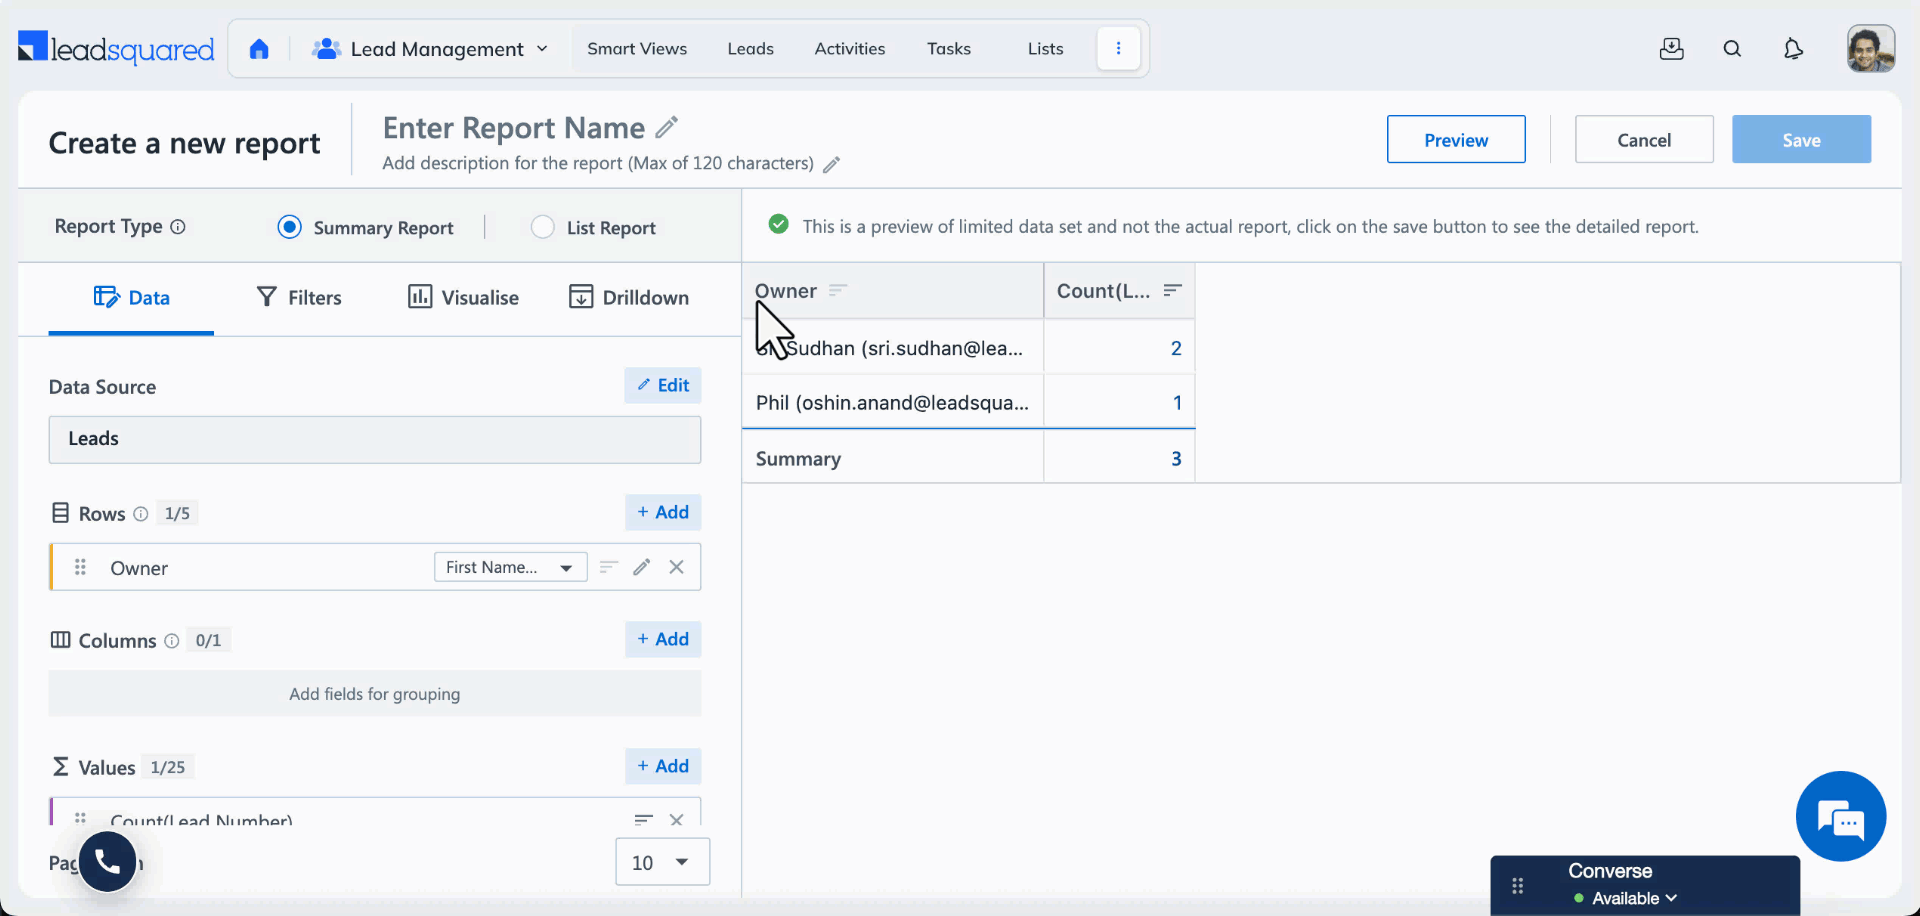This screenshot has width=1920, height=916.
Task: Remove the Owner row via its X icon
Action: pyautogui.click(x=677, y=567)
